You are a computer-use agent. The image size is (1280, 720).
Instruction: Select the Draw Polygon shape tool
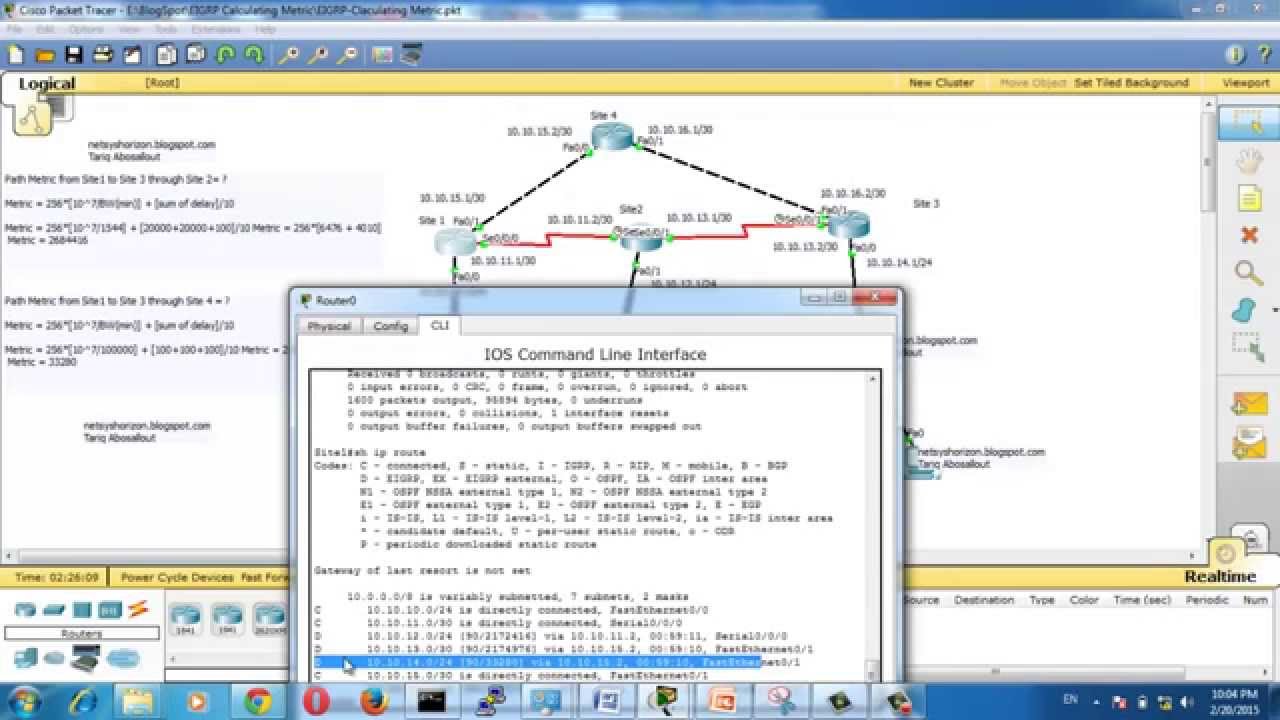pos(1244,310)
